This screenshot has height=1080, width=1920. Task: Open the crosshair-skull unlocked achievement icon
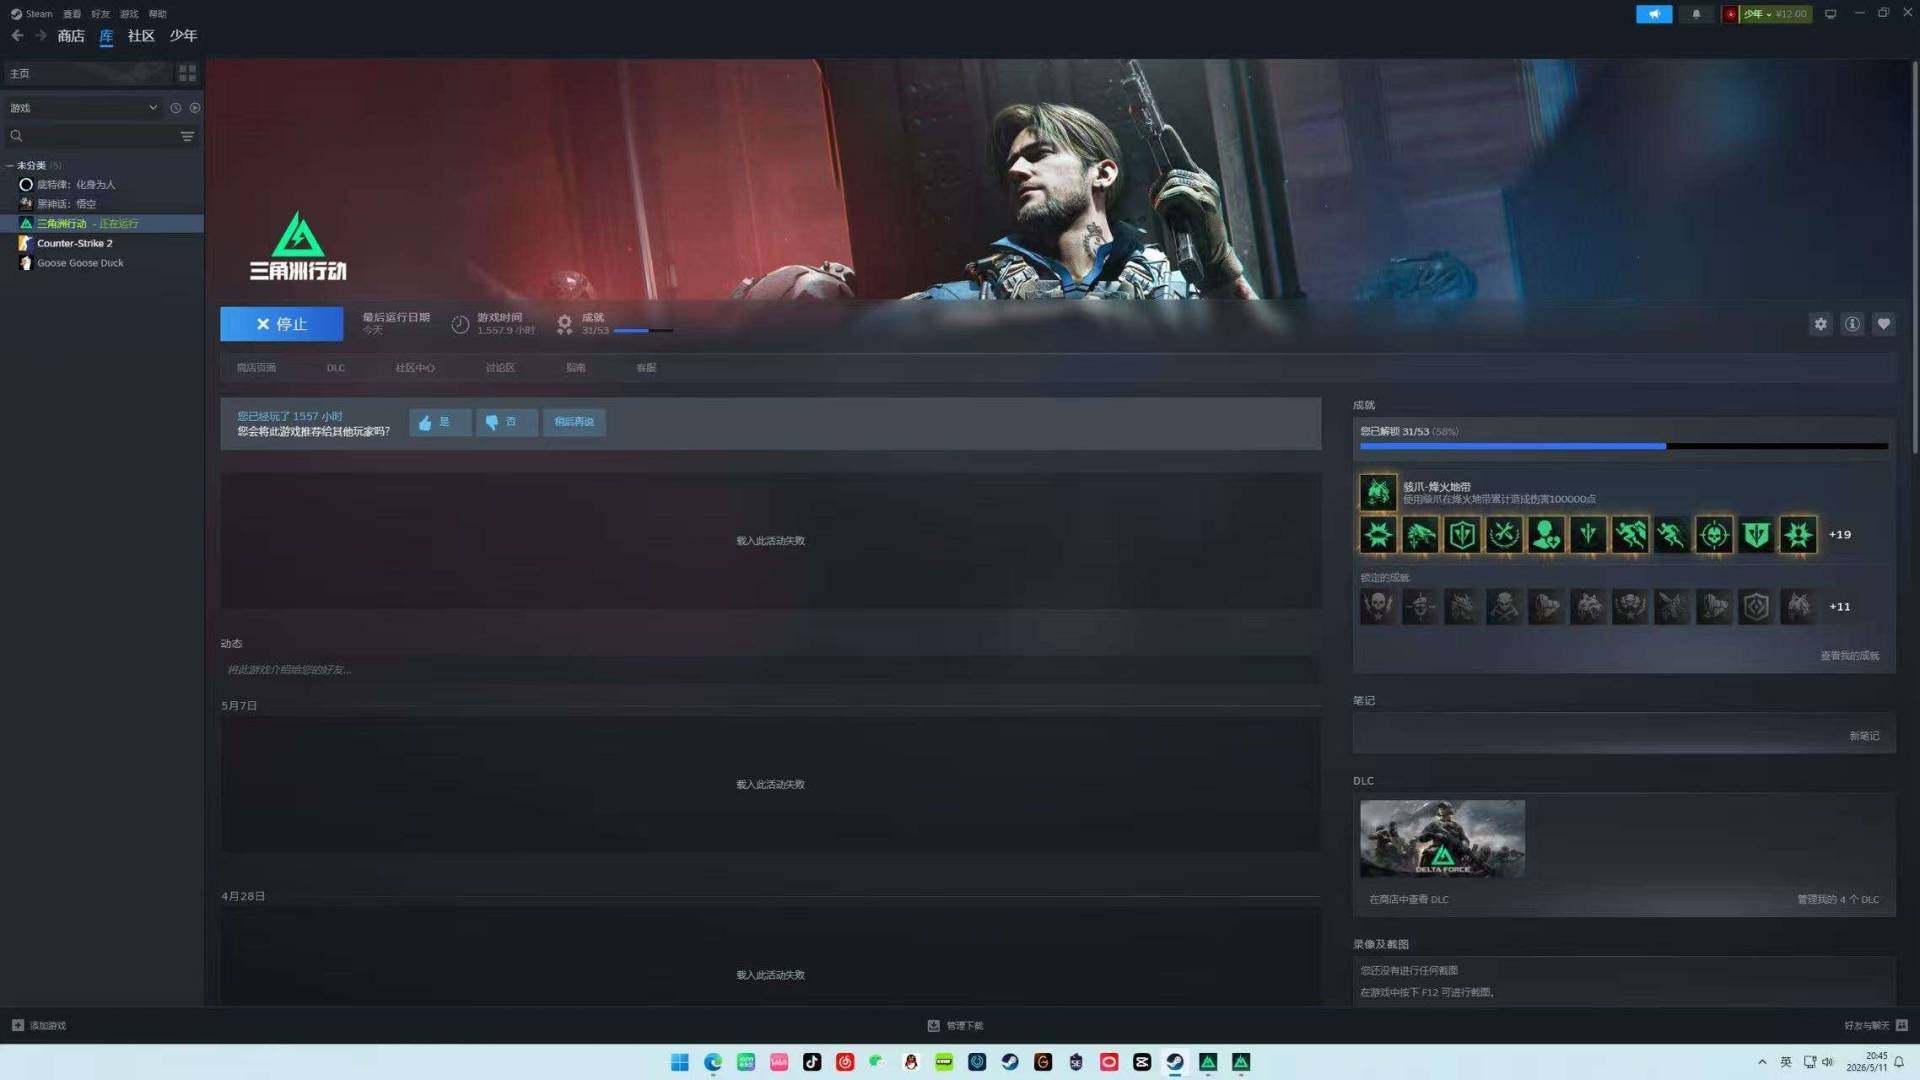[1714, 535]
